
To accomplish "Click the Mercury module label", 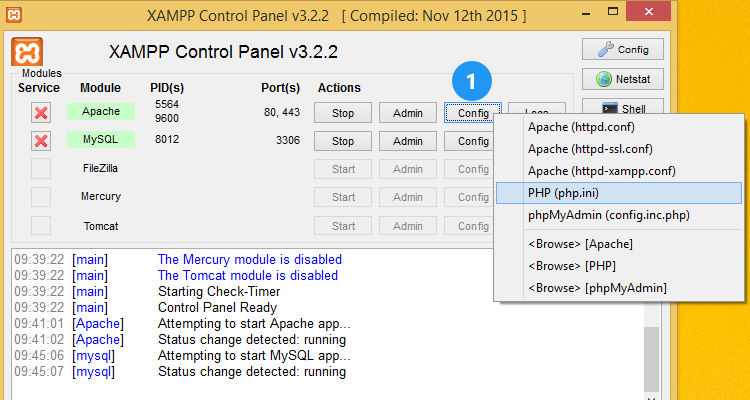I will tap(100, 196).
